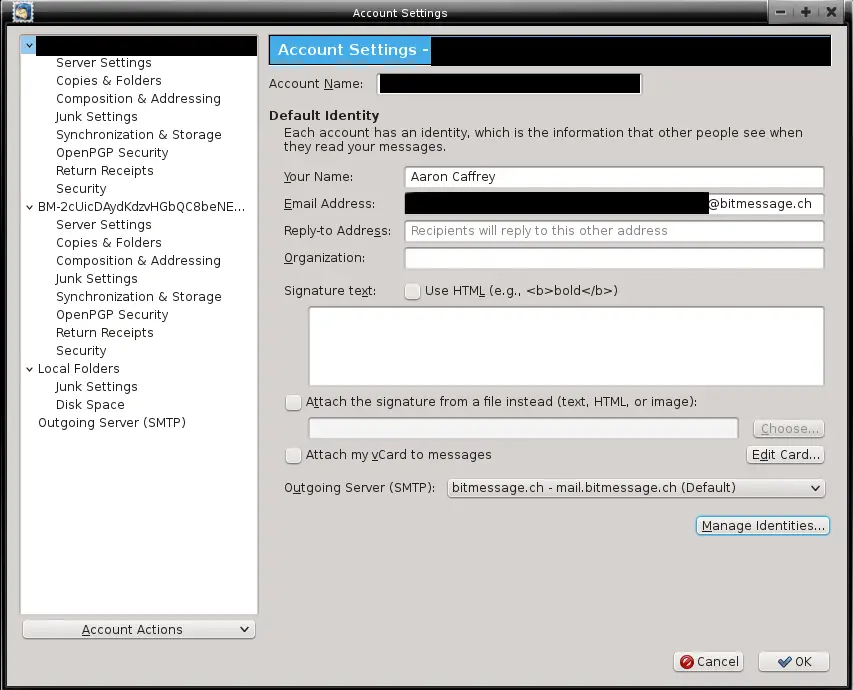Viewport: 853px width, 690px height.
Task: Select OpenPGP Security under the BM-2cUic account
Action: [x=112, y=315]
